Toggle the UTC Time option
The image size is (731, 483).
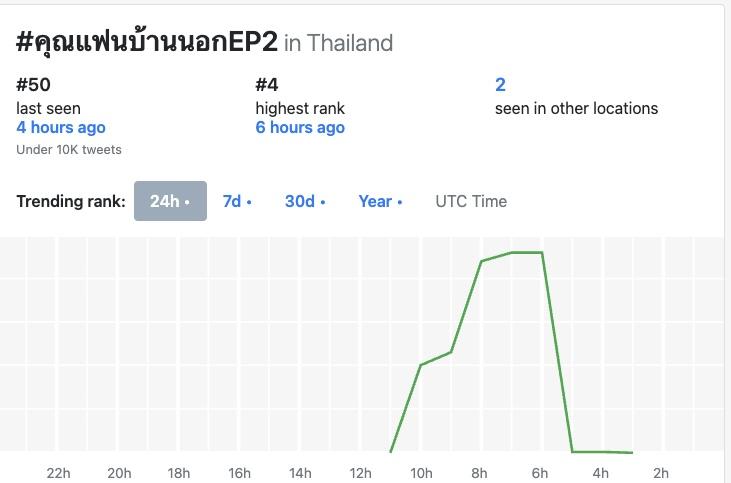coord(471,201)
